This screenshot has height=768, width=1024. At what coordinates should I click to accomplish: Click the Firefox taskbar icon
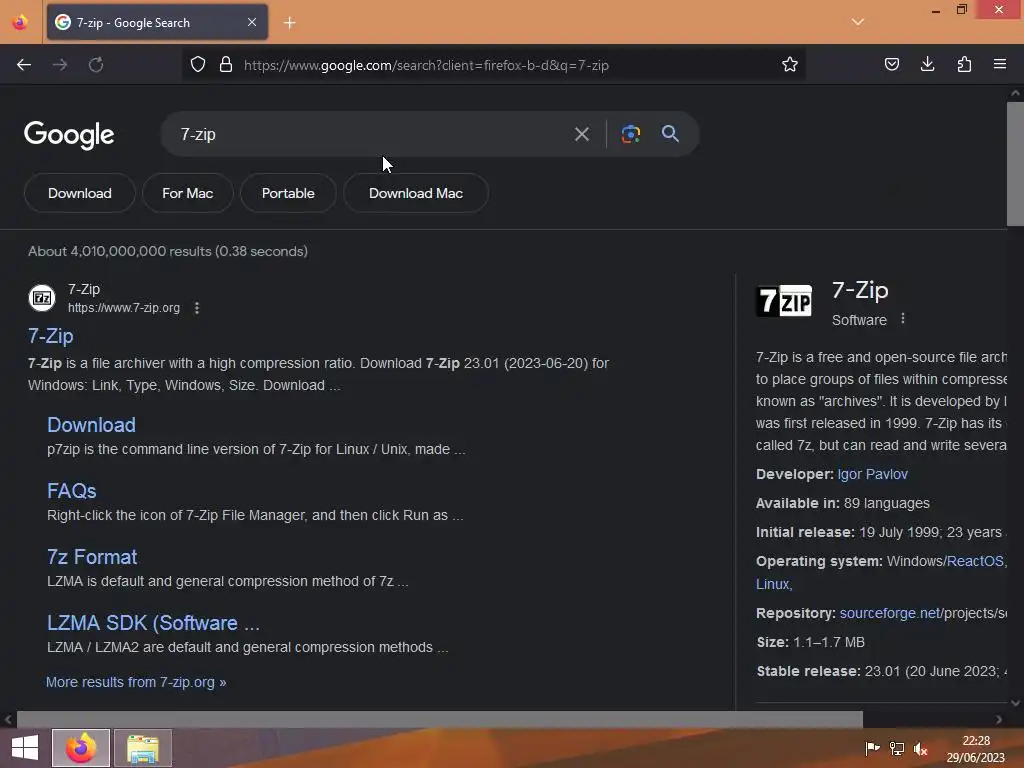[x=80, y=748]
